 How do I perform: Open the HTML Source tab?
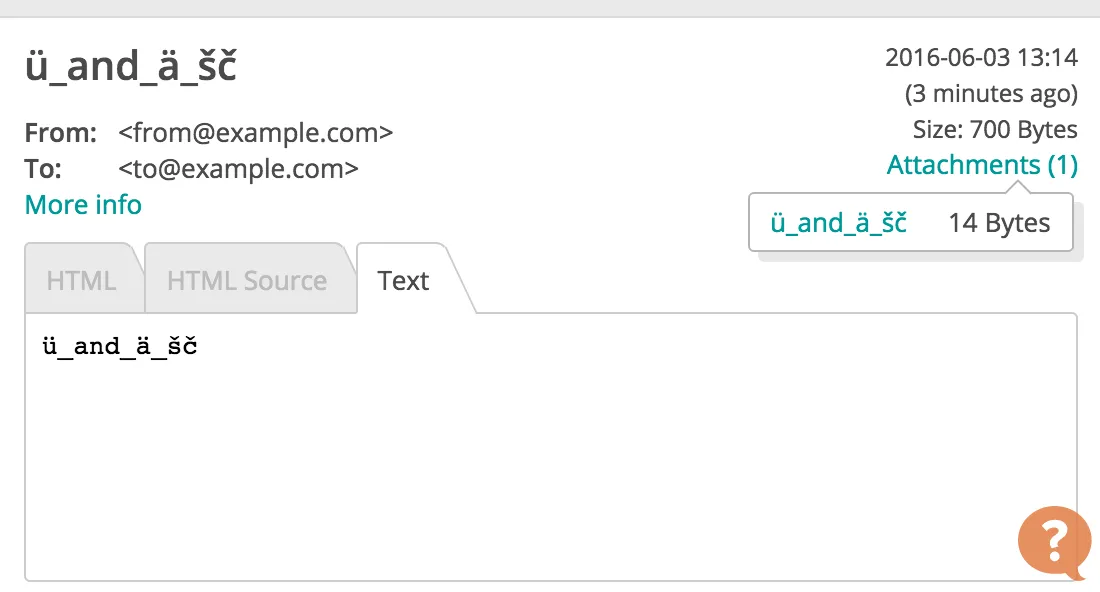(247, 281)
